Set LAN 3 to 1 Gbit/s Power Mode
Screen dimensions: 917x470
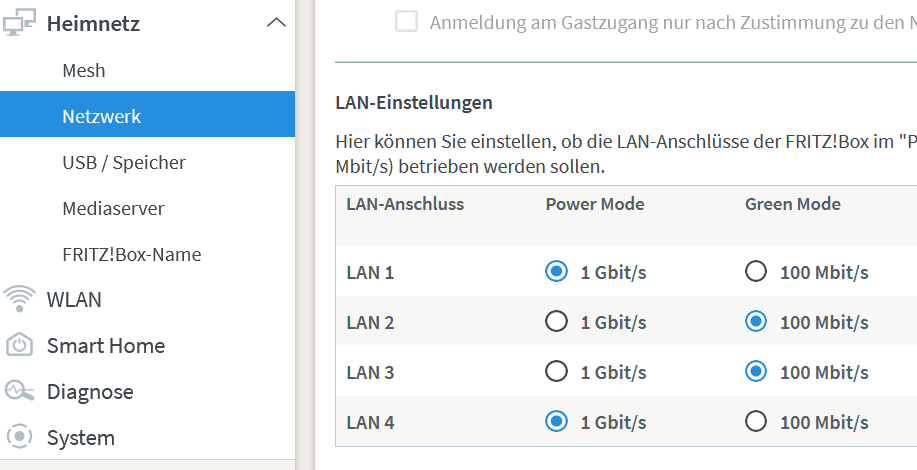point(556,371)
